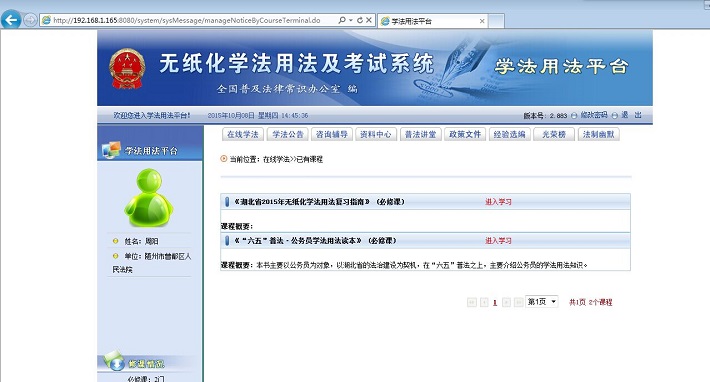
Task: Click the 必修课: 2门 sidebar text
Action: point(146,378)
